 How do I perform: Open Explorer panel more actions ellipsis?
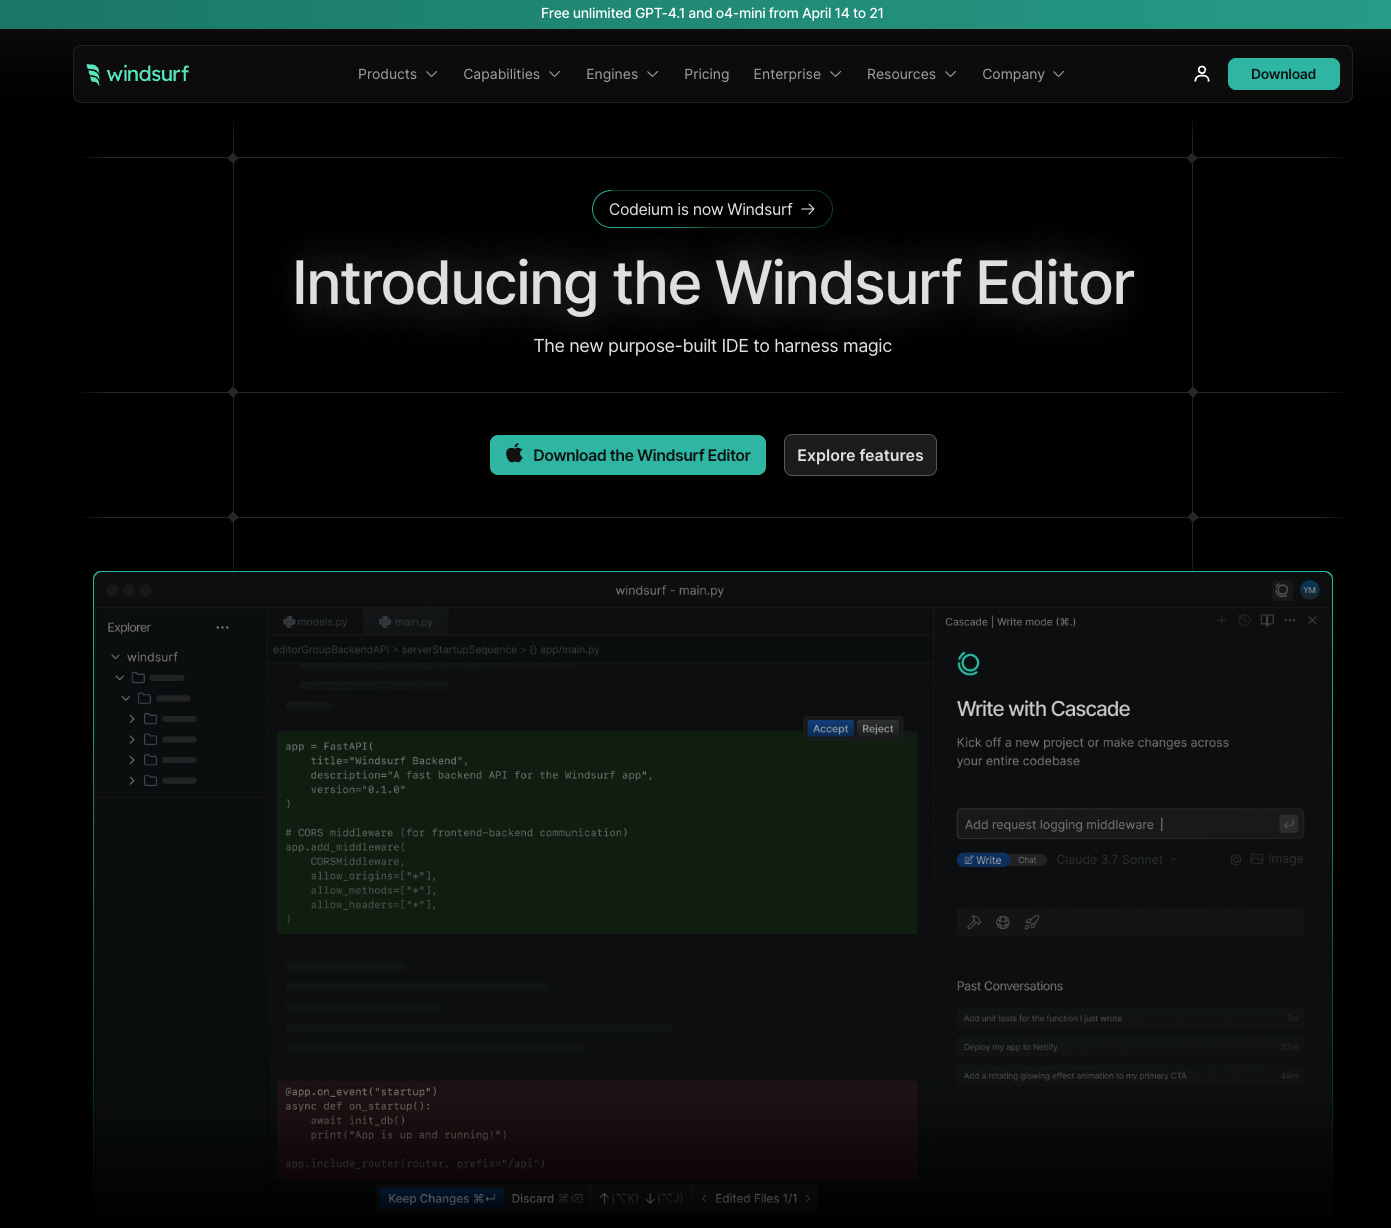pyautogui.click(x=222, y=628)
